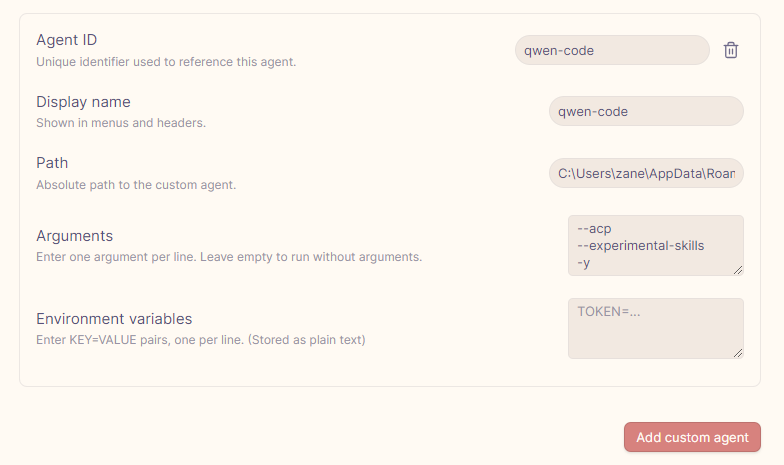Focus the Environment variables TOKEN=... box
This screenshot has height=465, width=784.
coord(655,328)
